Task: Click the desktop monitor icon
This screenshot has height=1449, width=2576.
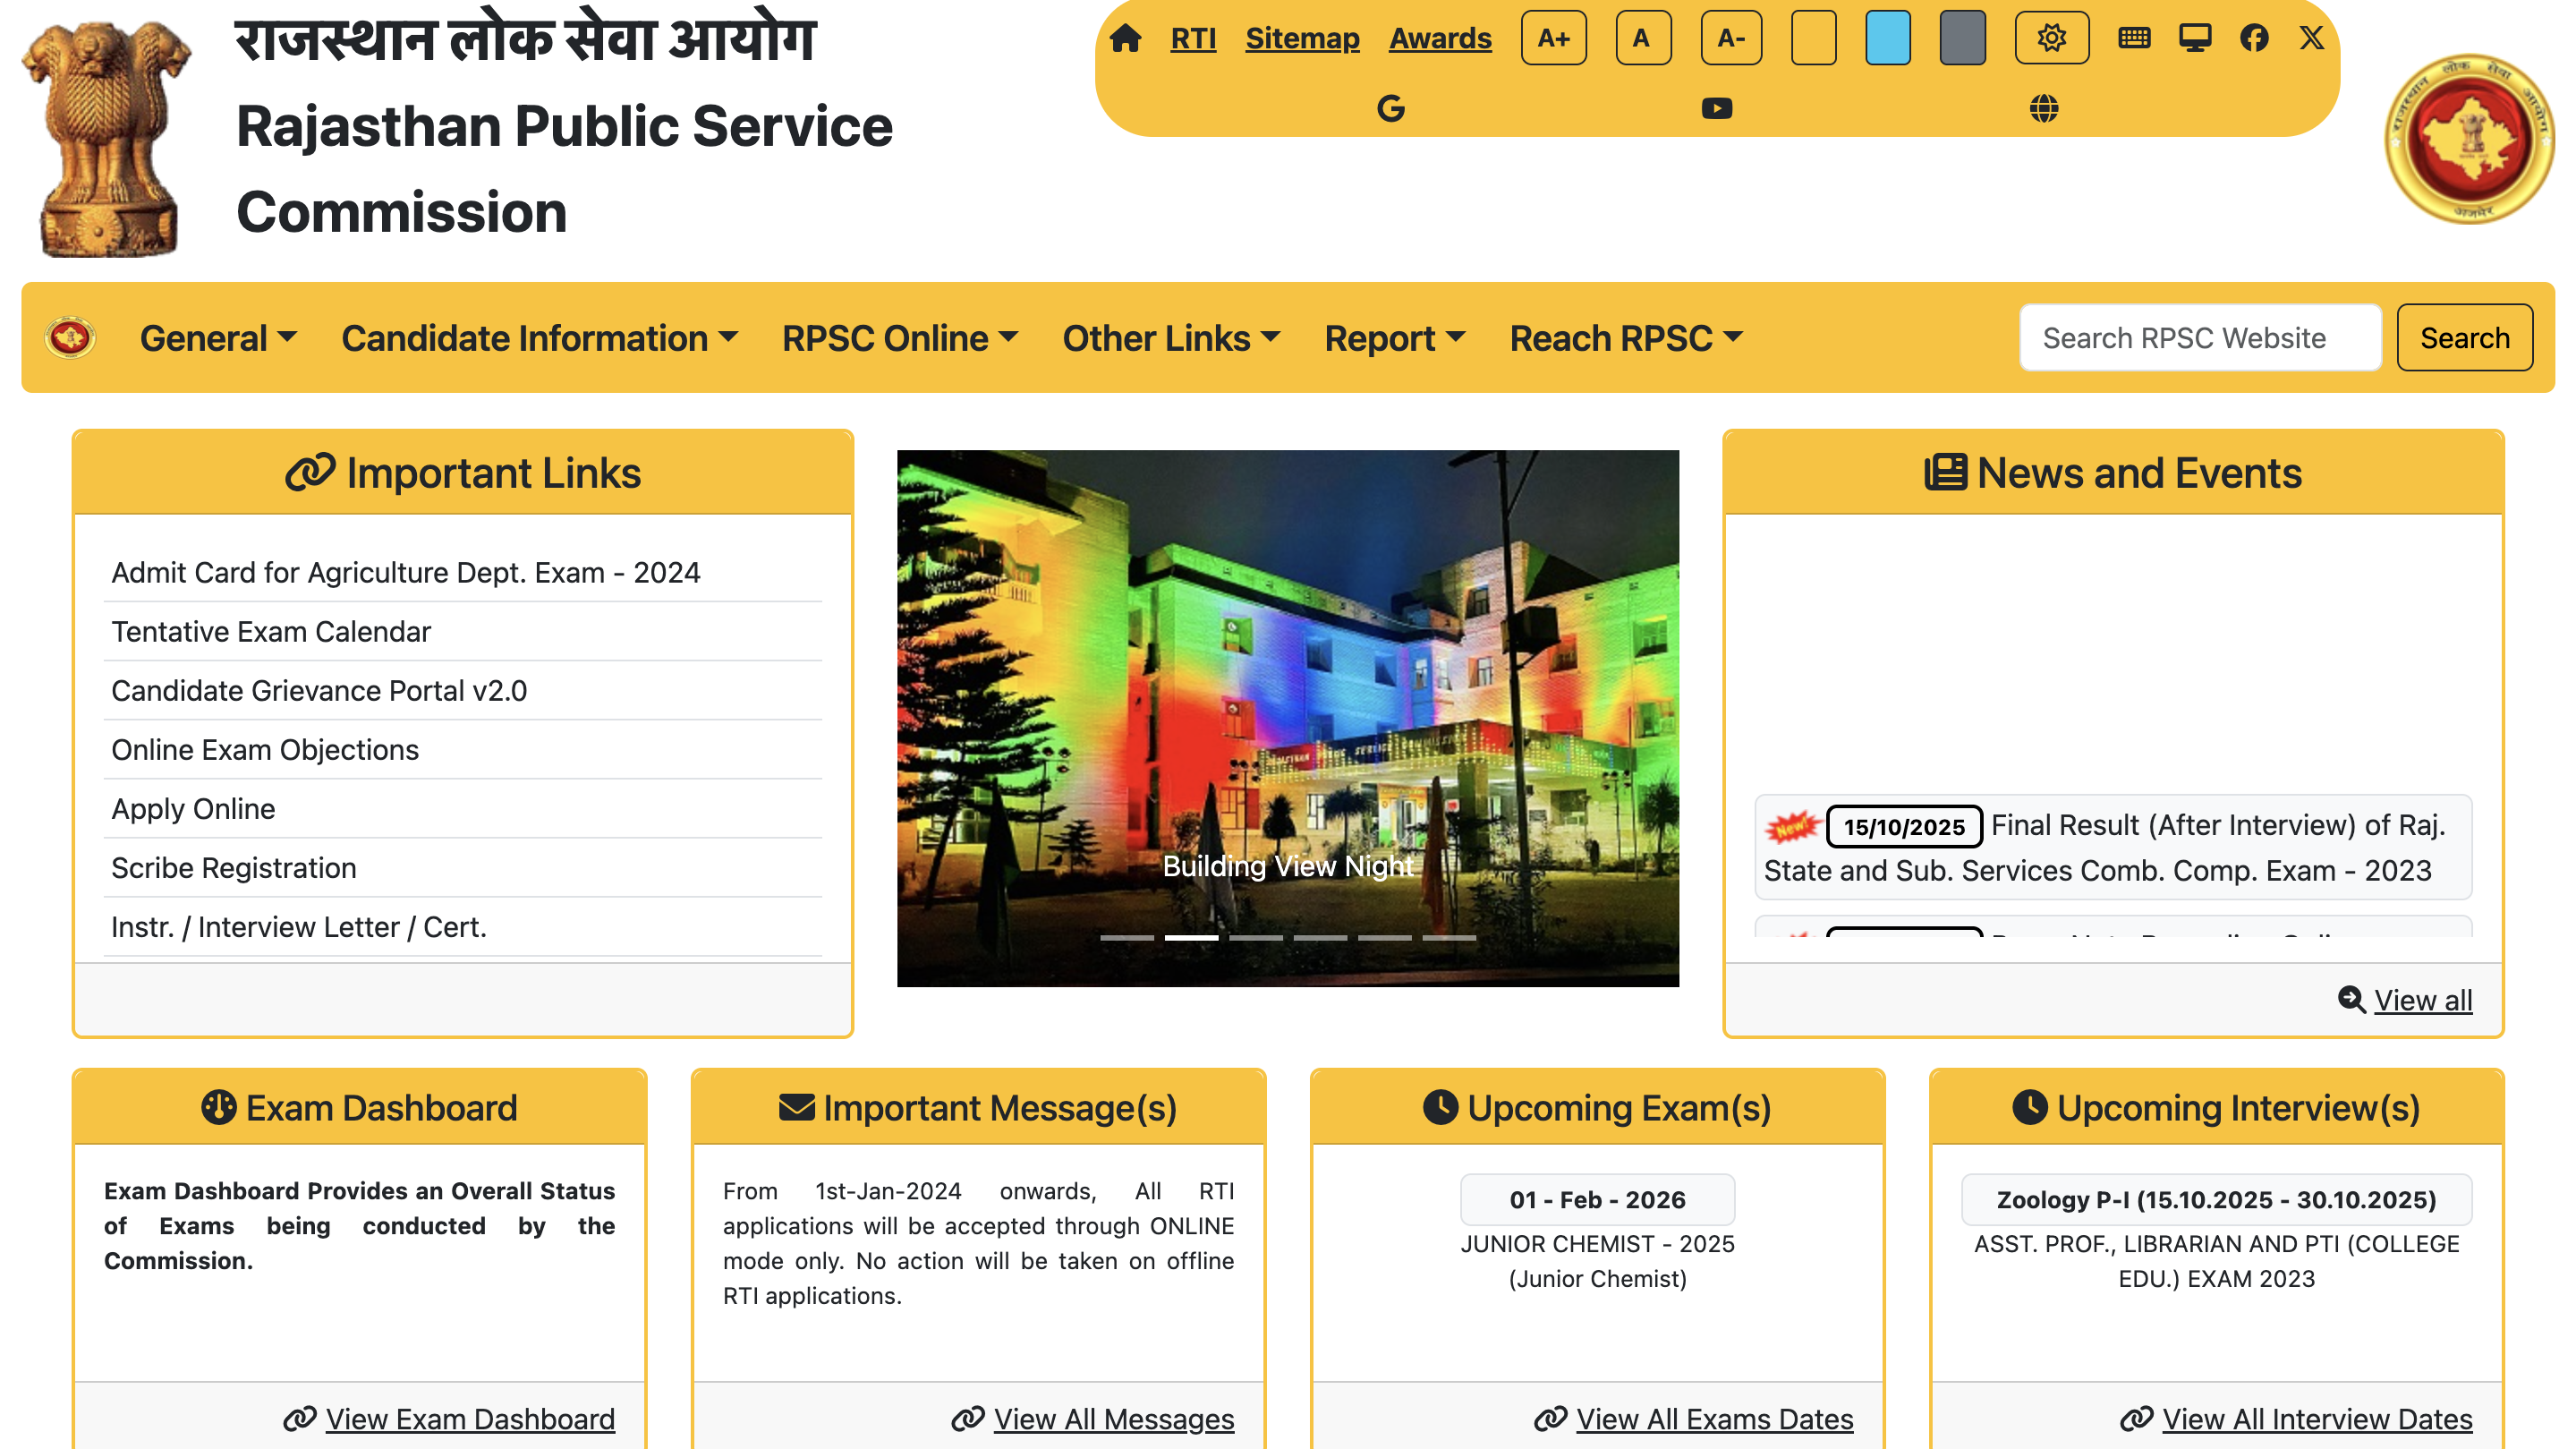Action: [x=2195, y=38]
